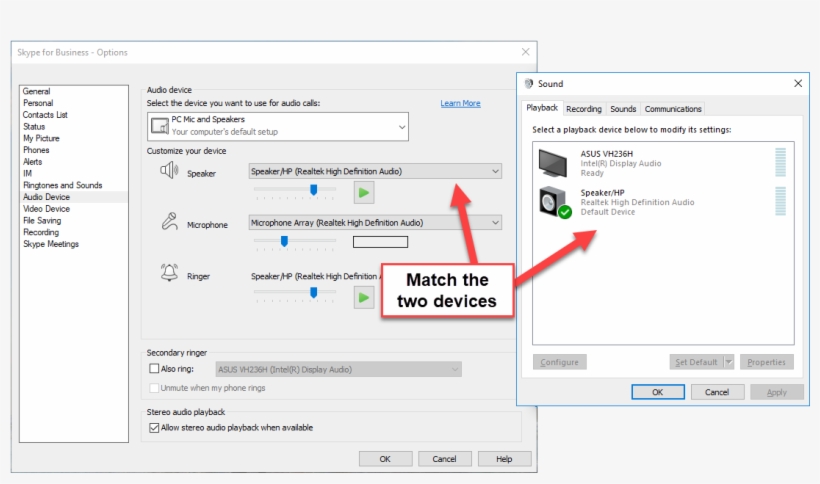Select Audio Device in the options list
This screenshot has width=820, height=484.
click(47, 197)
